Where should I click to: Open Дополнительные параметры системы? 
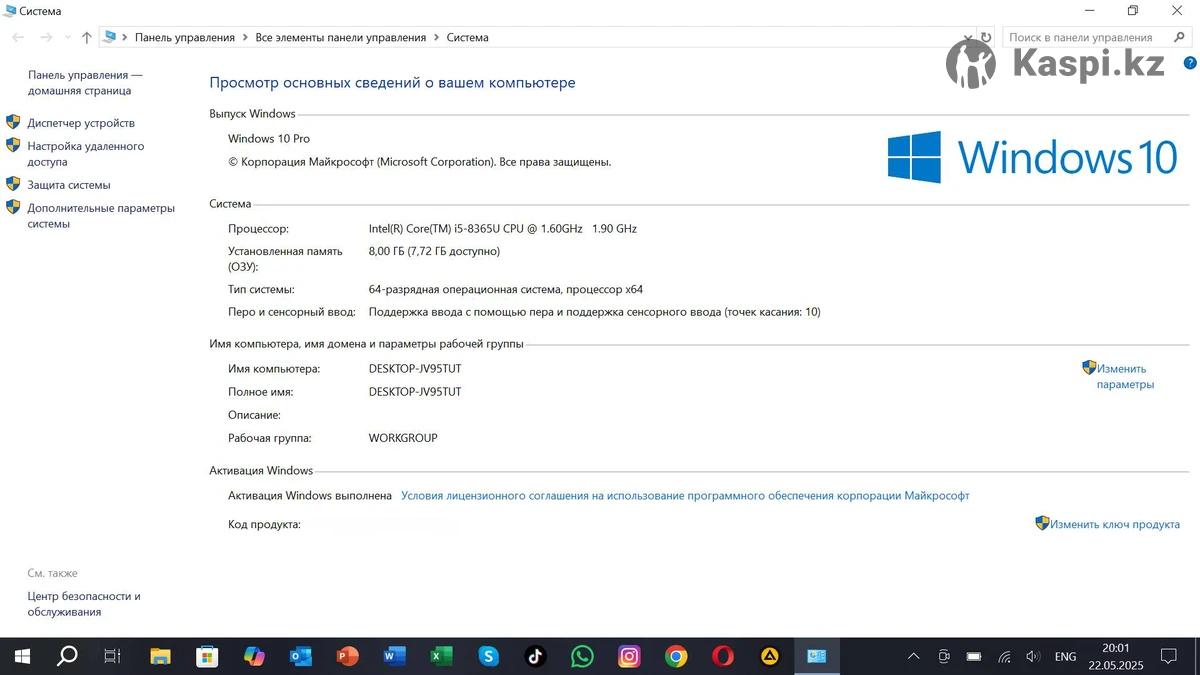point(101,216)
